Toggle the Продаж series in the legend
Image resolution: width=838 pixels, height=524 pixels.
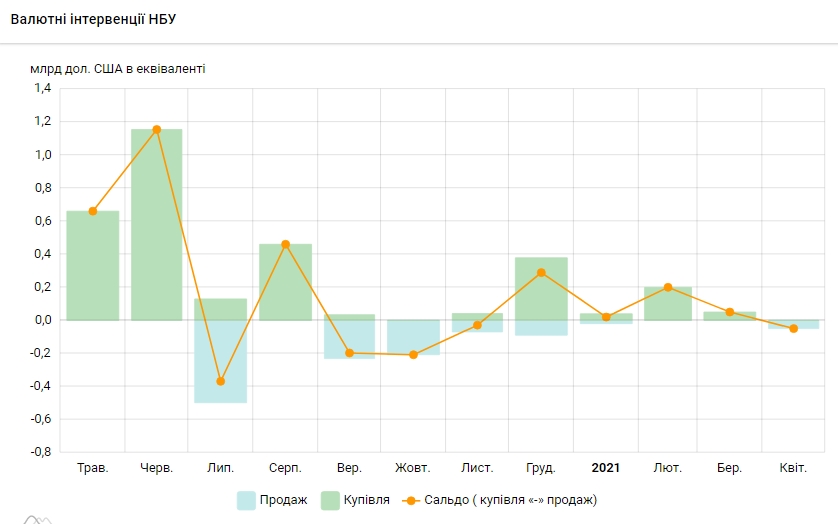click(283, 500)
